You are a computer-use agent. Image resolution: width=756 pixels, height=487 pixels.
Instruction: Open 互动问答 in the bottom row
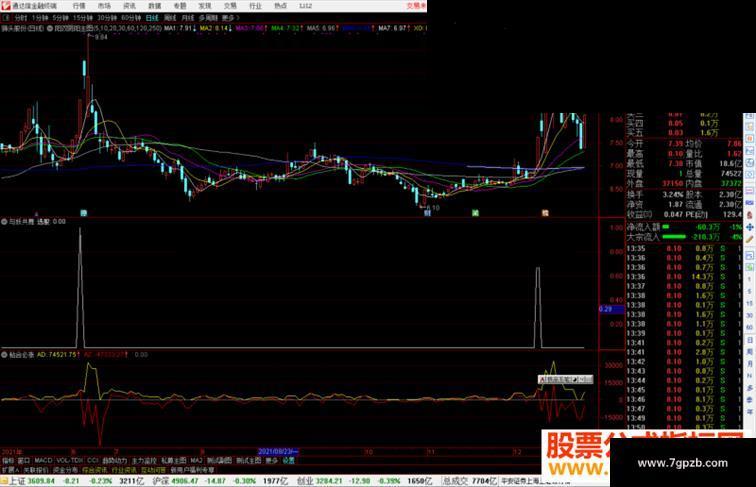[x=153, y=470]
